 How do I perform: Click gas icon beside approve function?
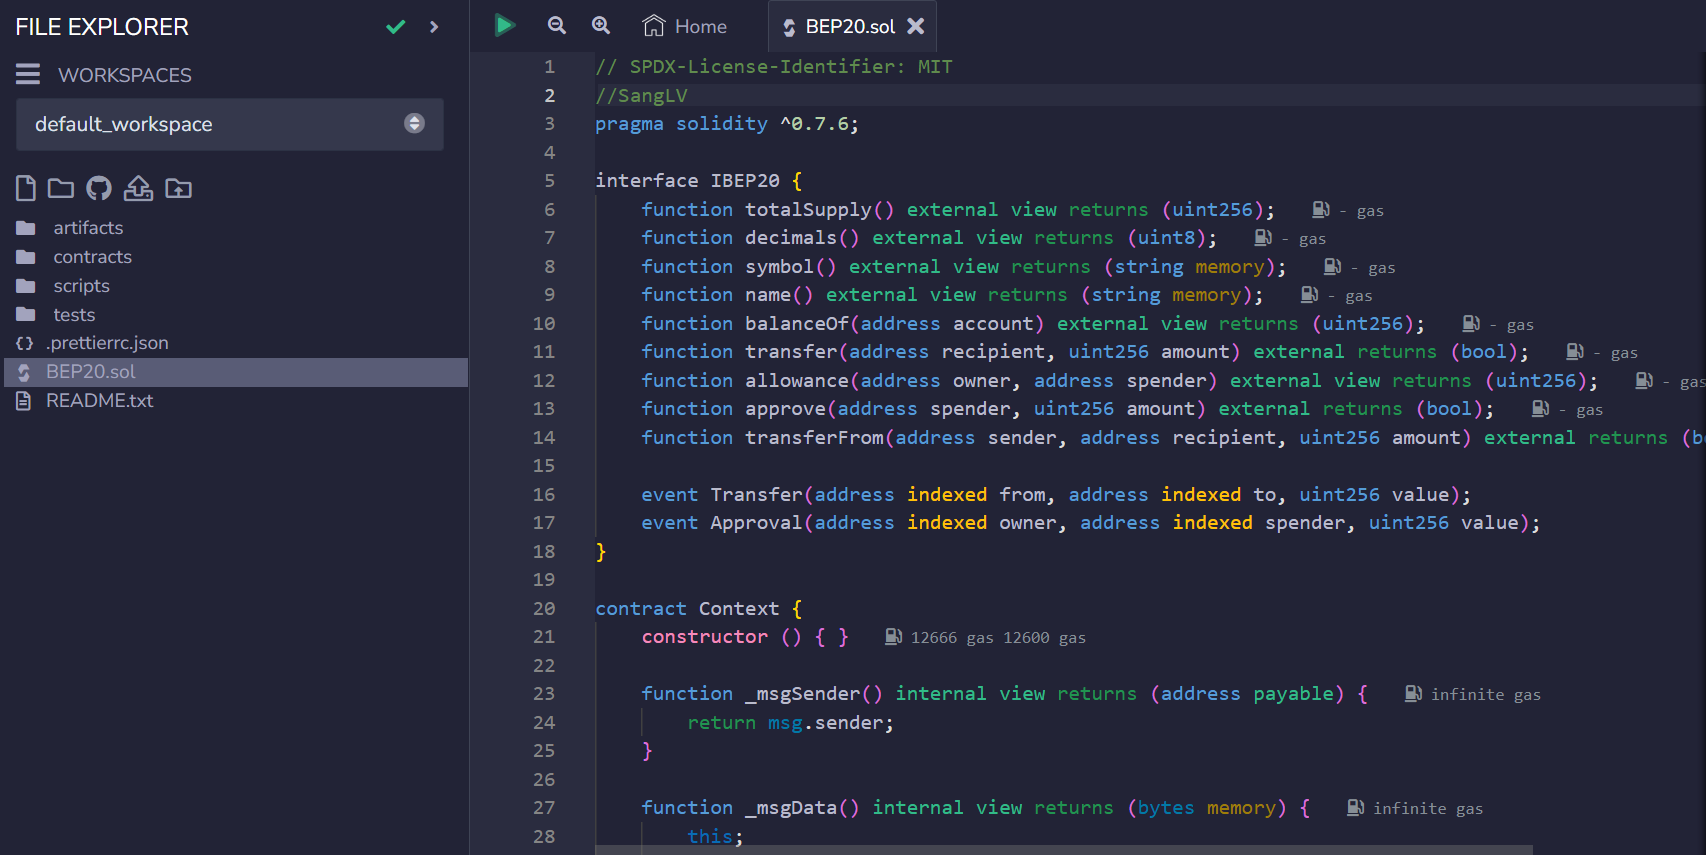point(1540,409)
